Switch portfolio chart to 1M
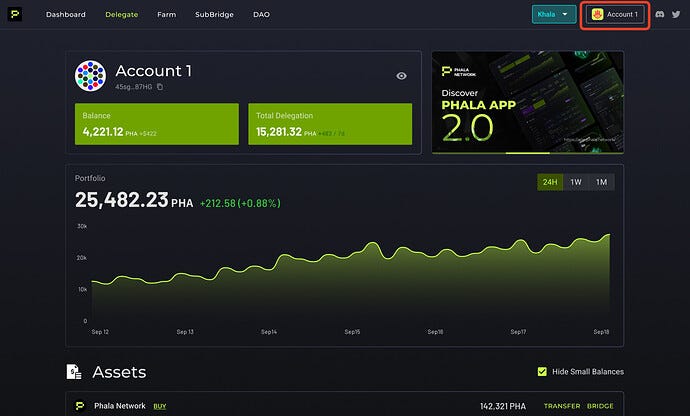 [602, 182]
